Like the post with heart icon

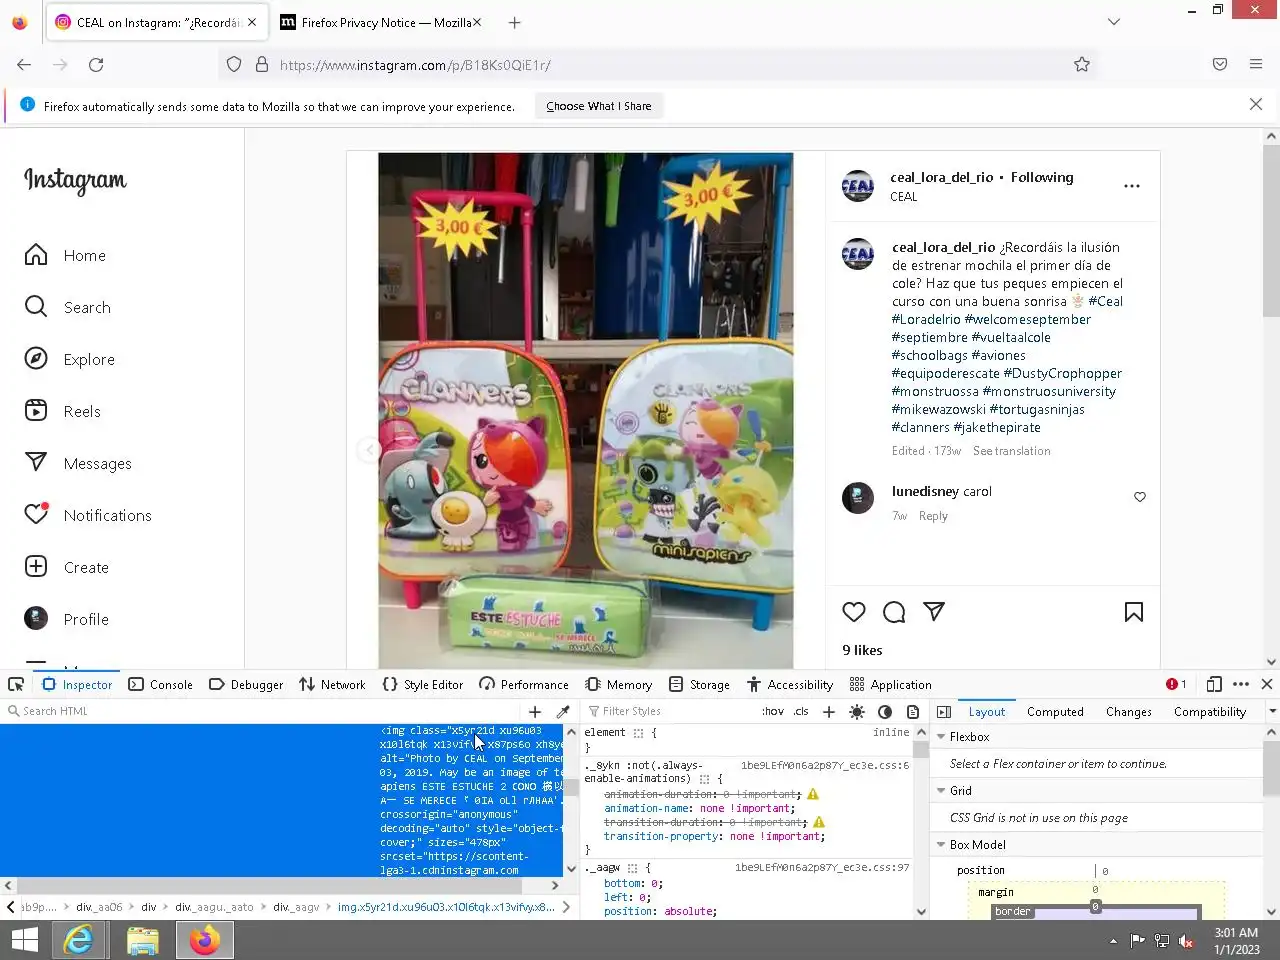[x=854, y=612]
